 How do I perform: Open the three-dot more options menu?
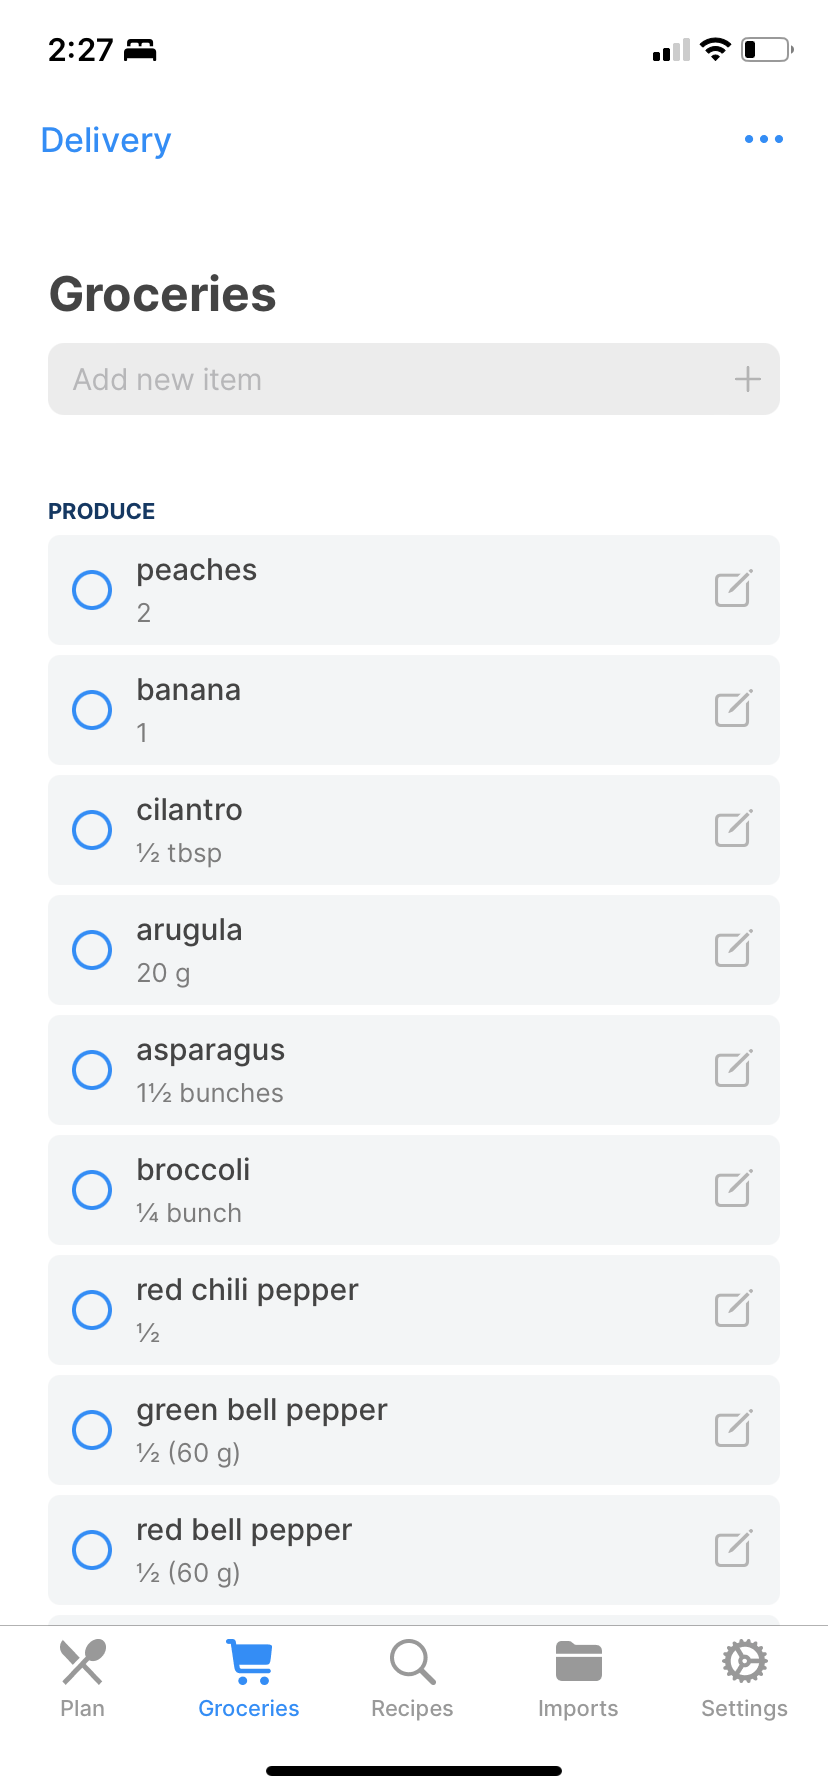click(763, 139)
